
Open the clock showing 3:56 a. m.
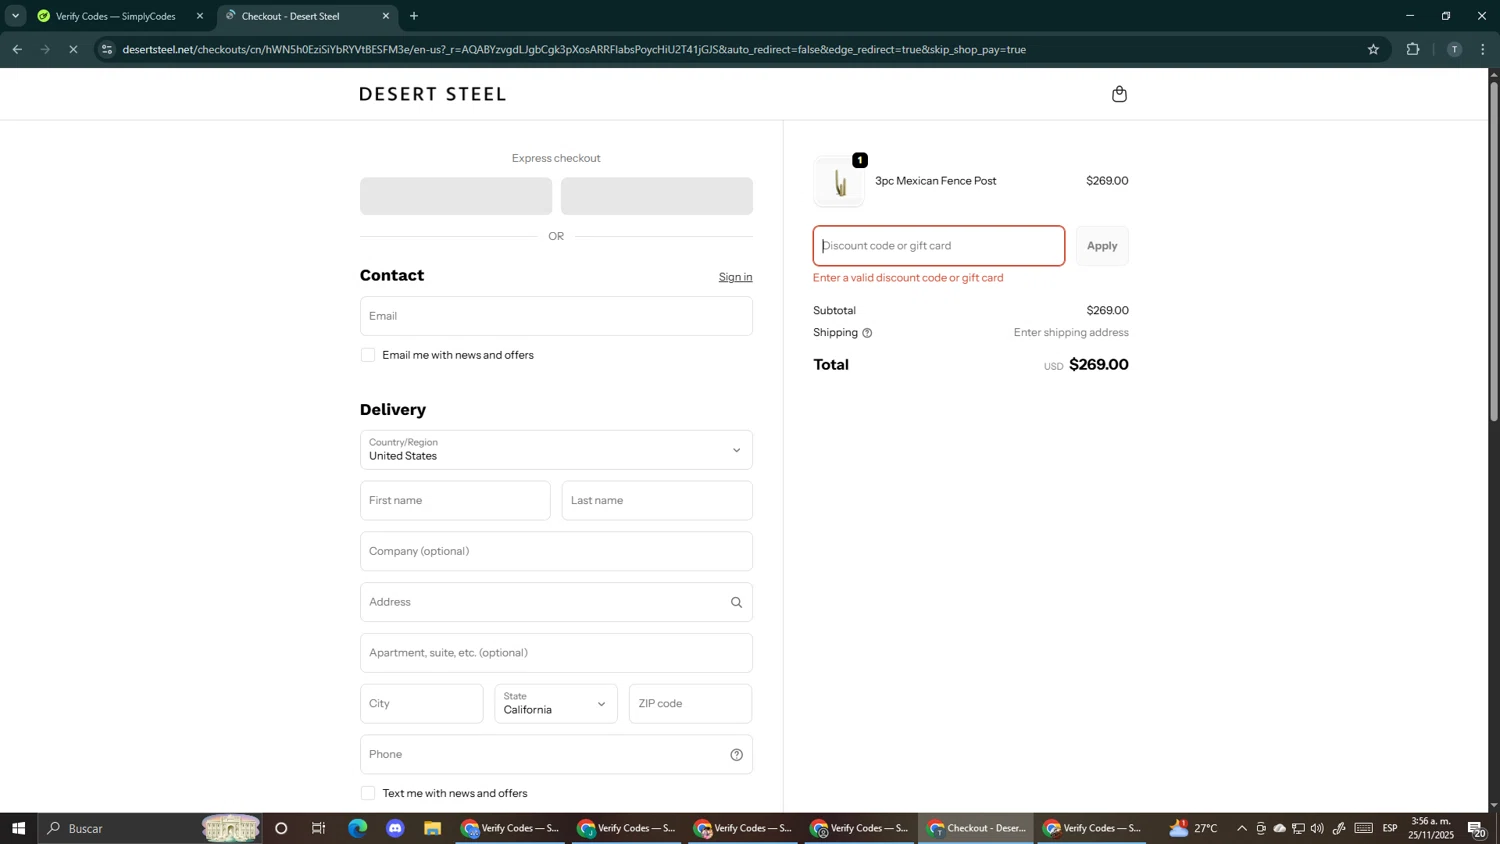tap(1431, 828)
